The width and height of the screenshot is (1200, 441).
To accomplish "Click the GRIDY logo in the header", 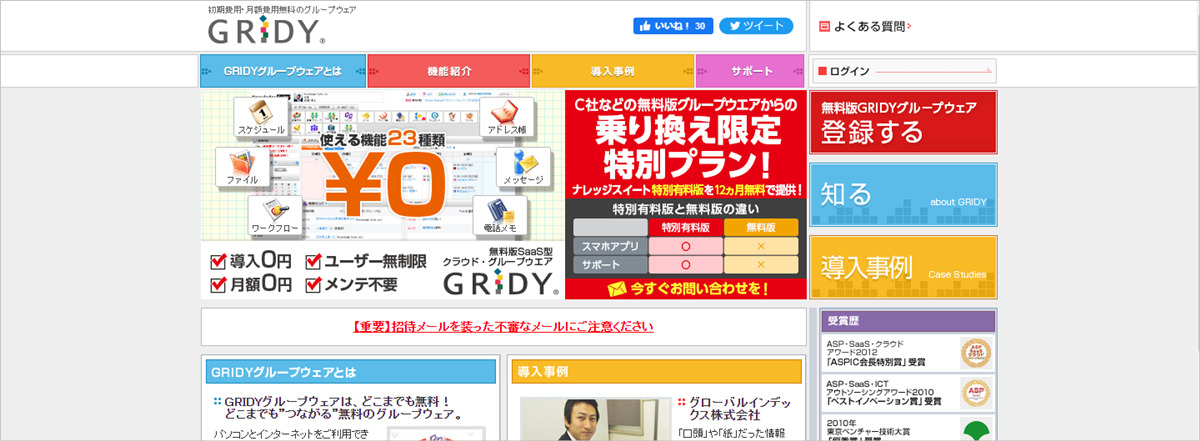I will 267,32.
